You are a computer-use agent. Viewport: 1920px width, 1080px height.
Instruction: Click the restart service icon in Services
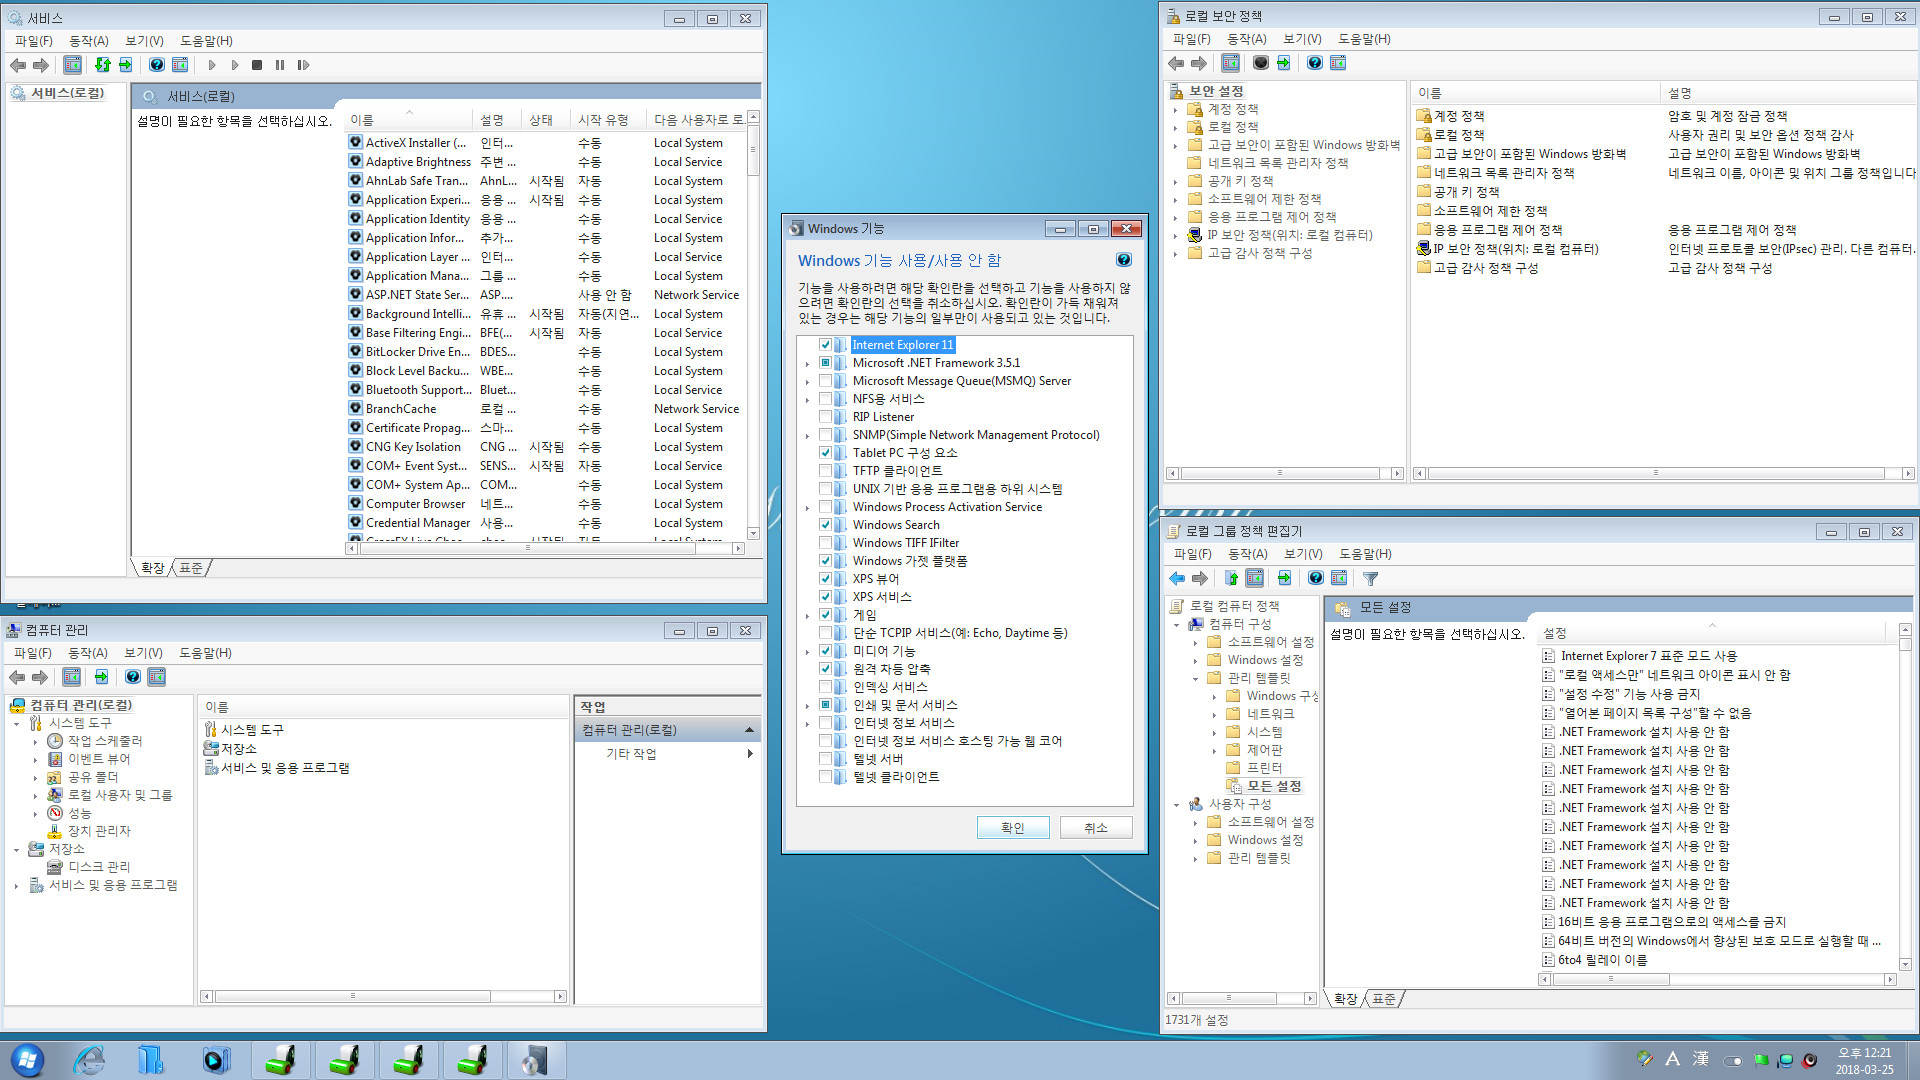click(x=303, y=65)
